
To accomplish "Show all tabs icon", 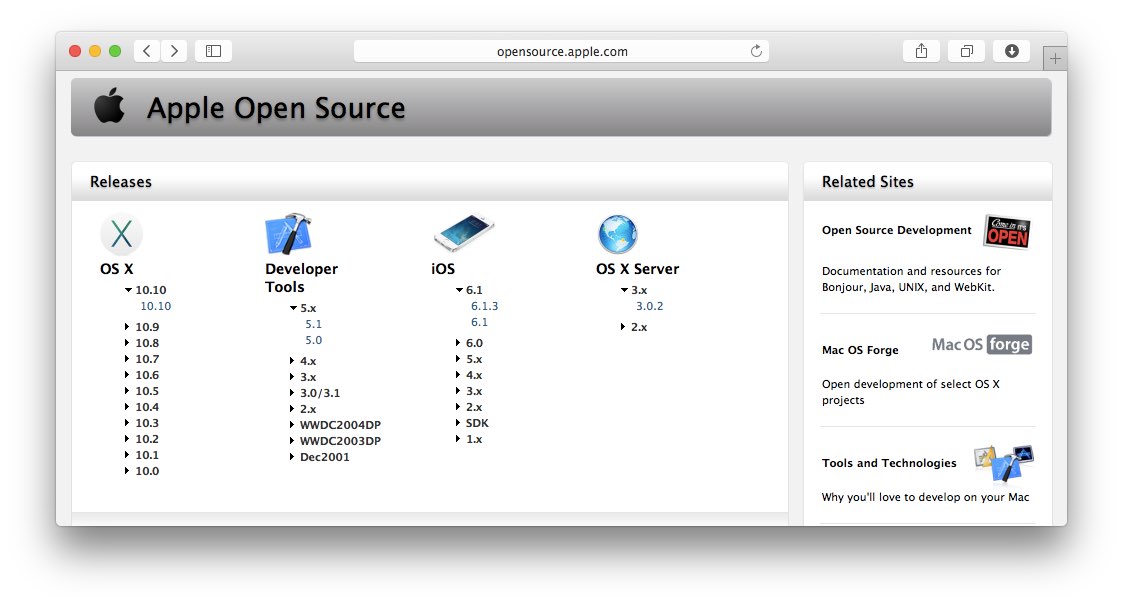I will pyautogui.click(x=966, y=51).
